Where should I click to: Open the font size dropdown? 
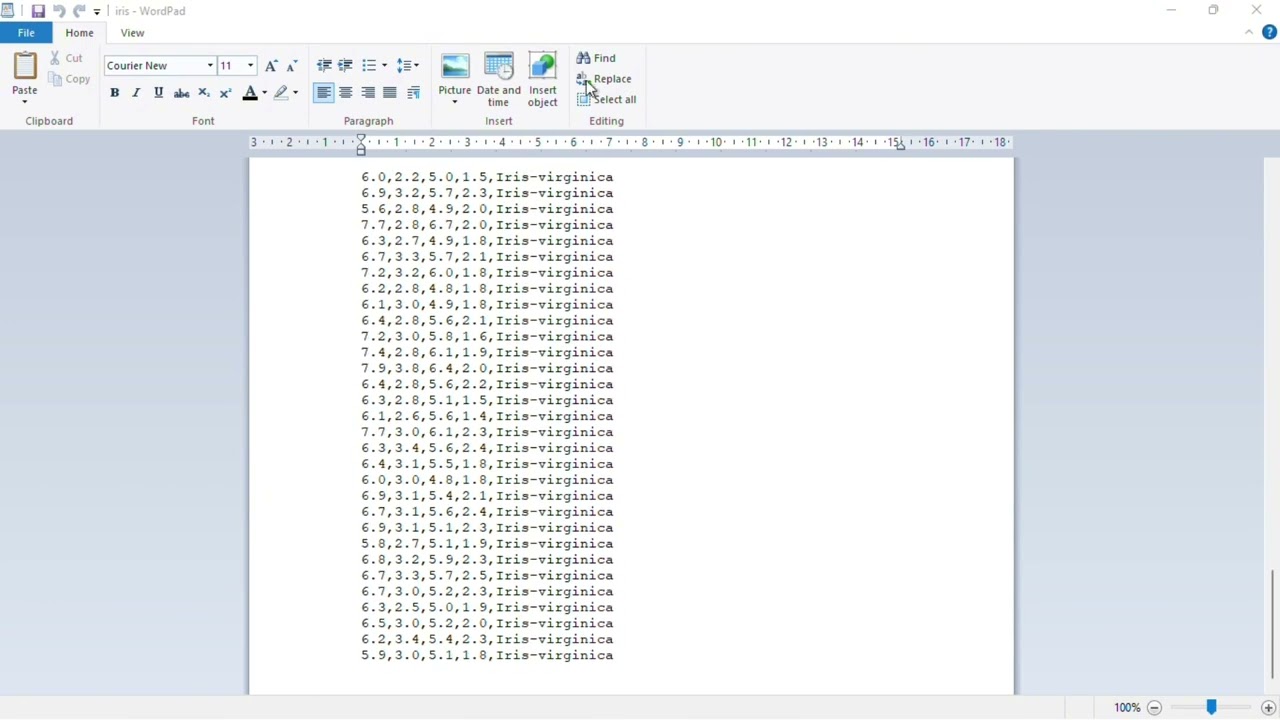tap(250, 66)
